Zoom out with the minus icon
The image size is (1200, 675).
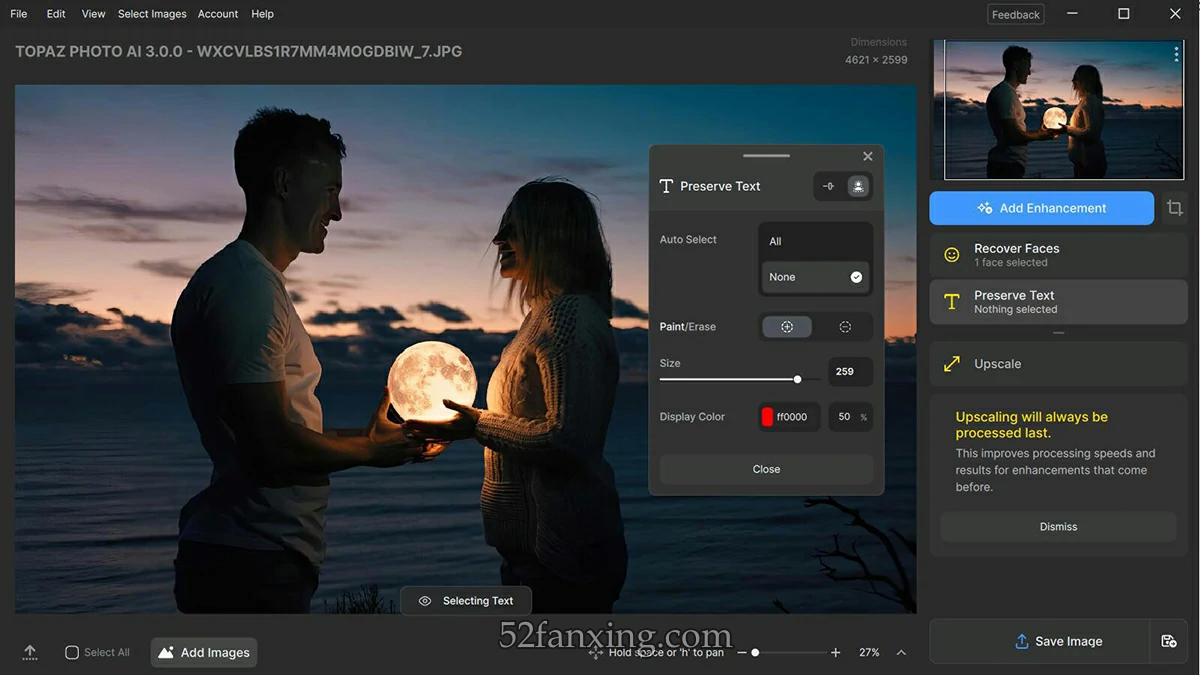pyautogui.click(x=742, y=653)
